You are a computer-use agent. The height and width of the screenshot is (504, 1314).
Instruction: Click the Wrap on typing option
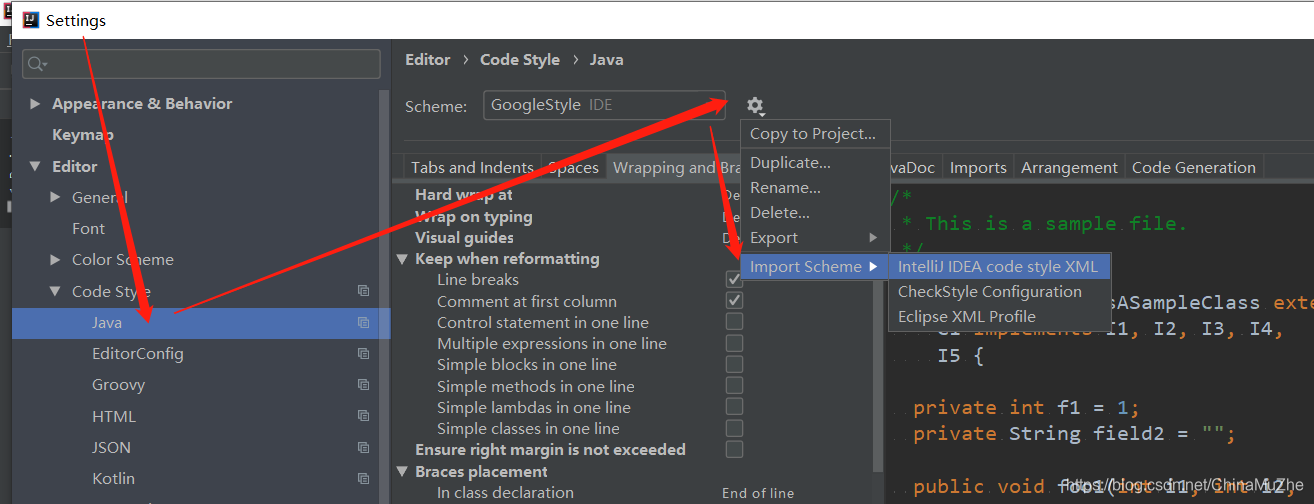[474, 217]
